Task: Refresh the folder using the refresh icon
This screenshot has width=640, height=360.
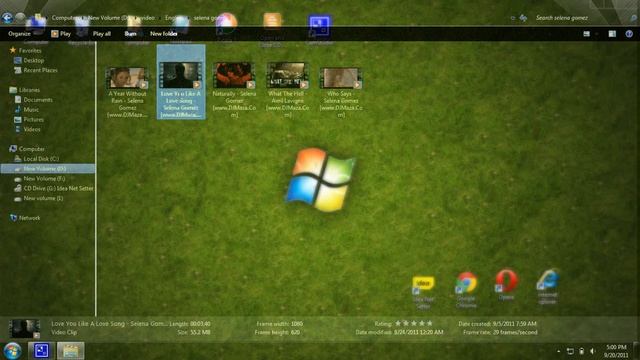Action: pyautogui.click(x=523, y=18)
